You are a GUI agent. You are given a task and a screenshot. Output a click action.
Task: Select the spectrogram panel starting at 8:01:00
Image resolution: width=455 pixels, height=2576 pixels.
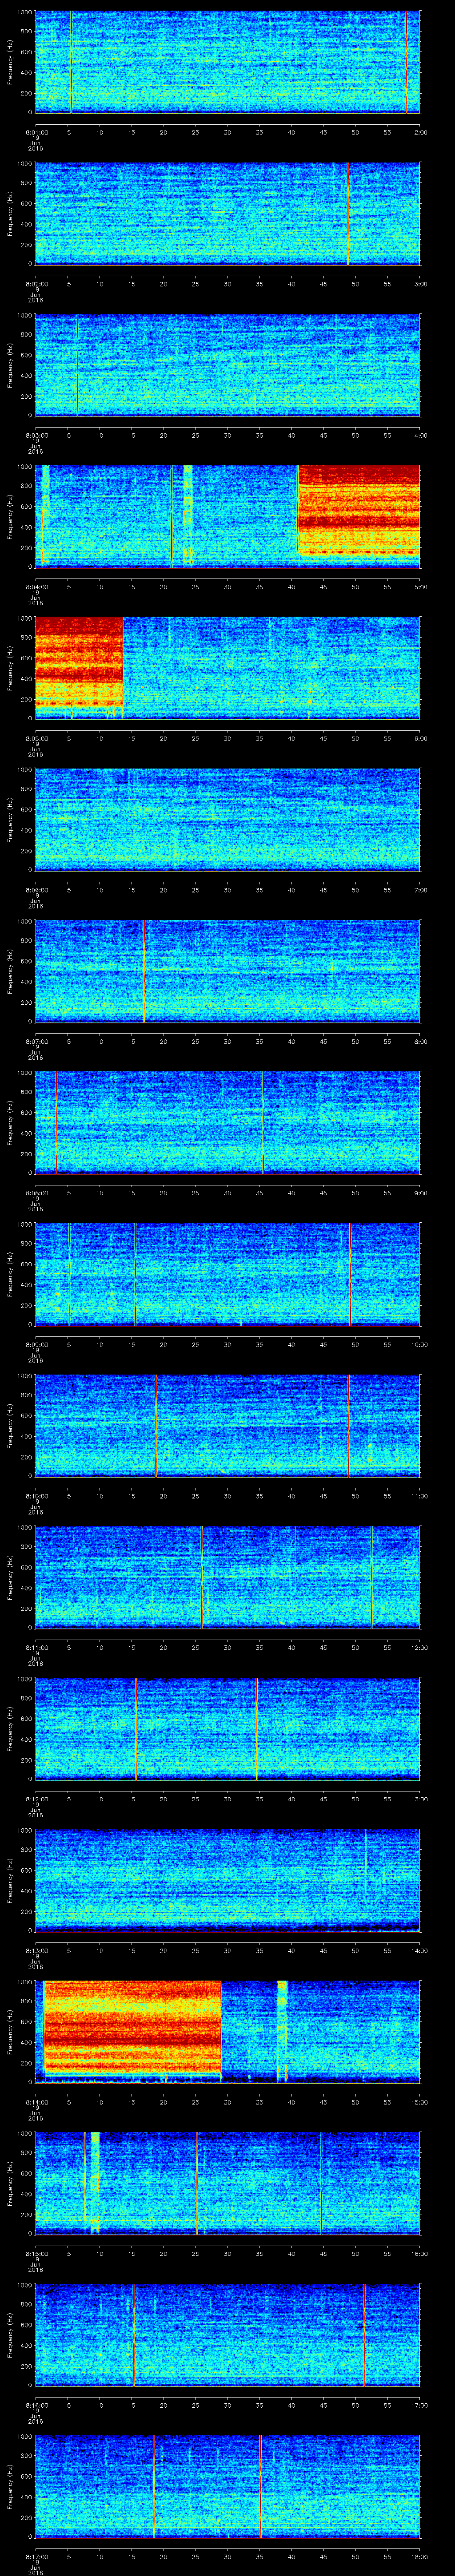228,62
